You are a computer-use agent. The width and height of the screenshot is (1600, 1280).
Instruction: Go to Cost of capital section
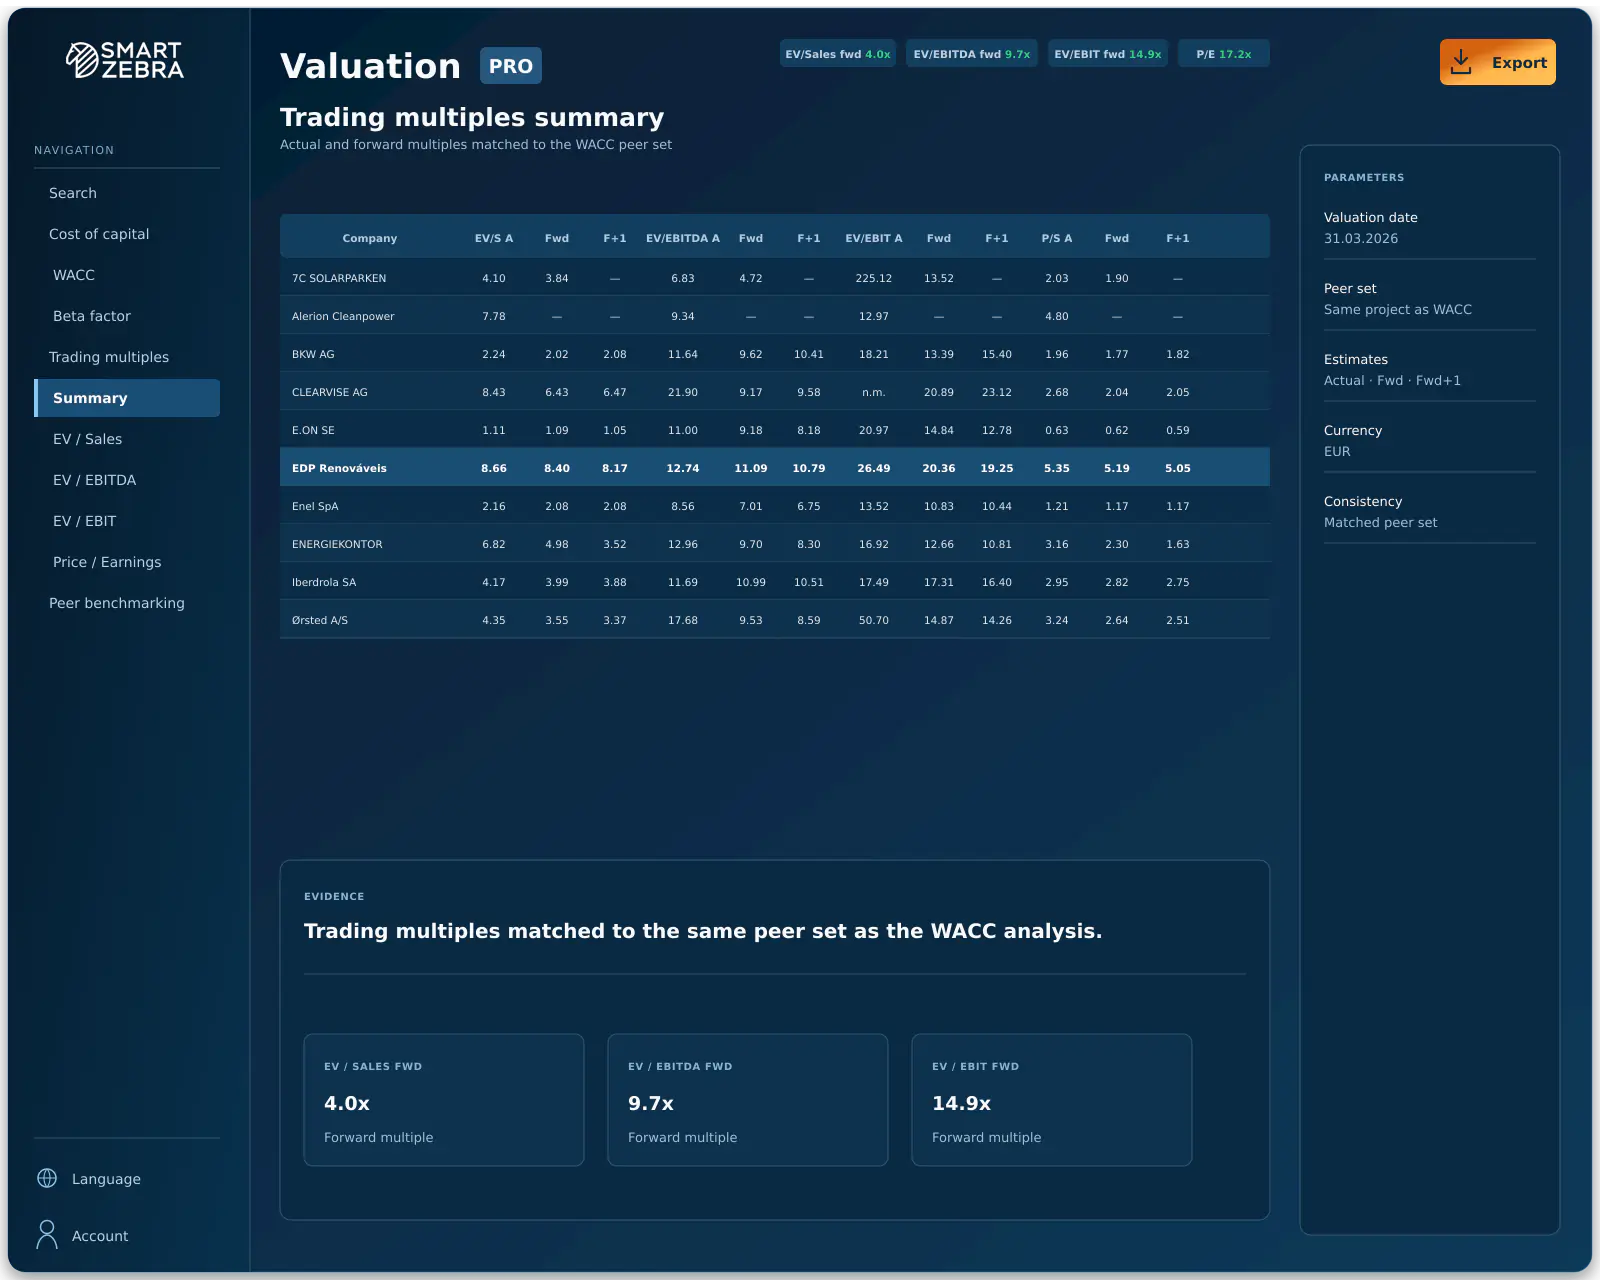pos(127,234)
